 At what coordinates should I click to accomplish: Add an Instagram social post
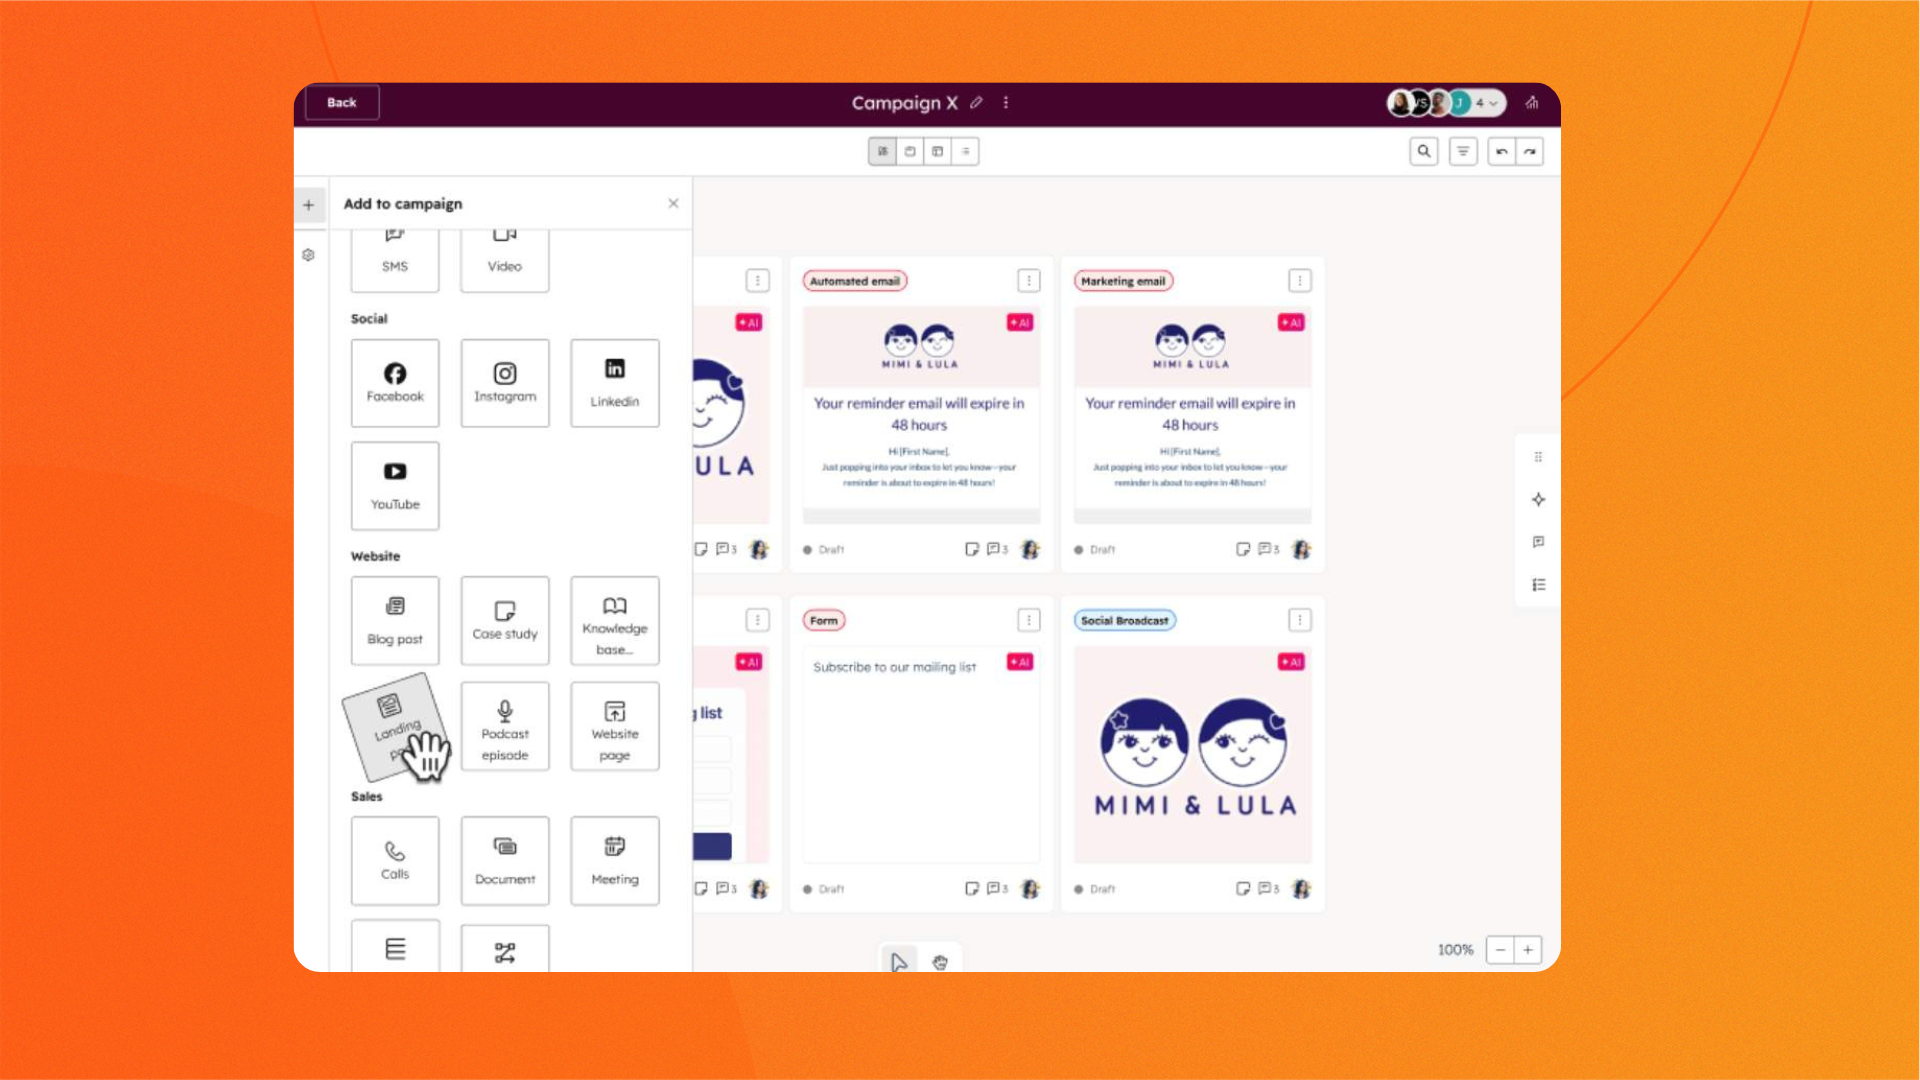click(x=505, y=383)
